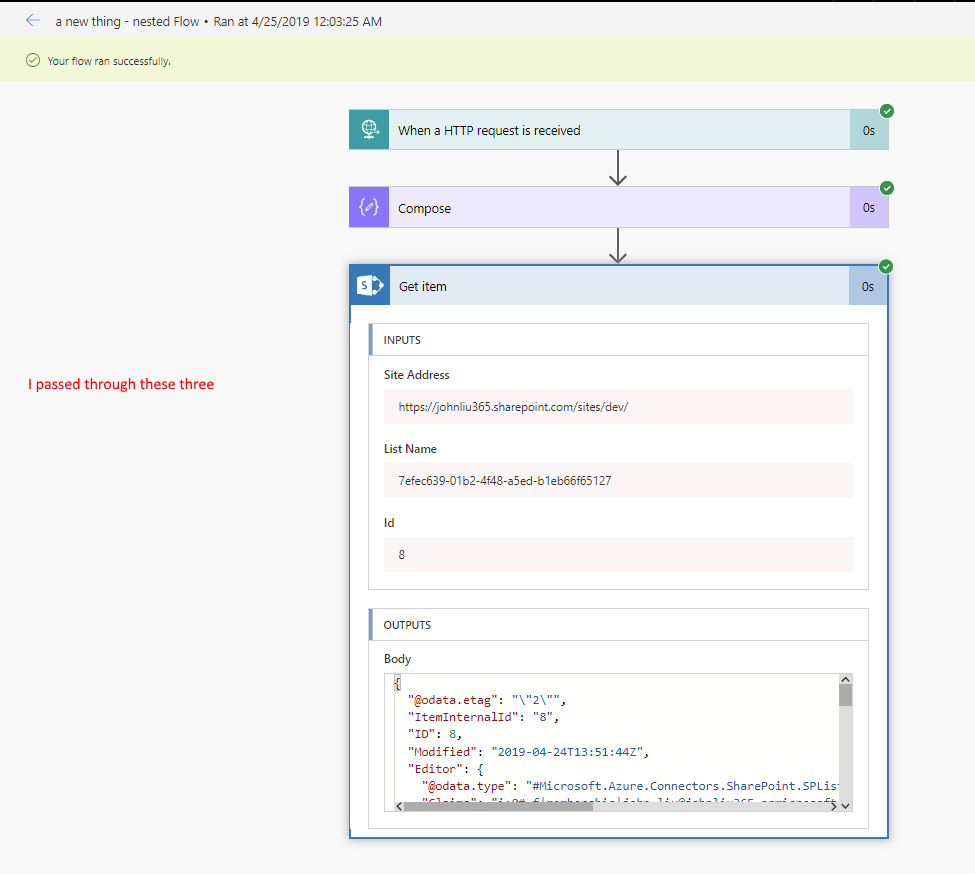Click the Site Address value field
975x874 pixels.
[x=618, y=407]
